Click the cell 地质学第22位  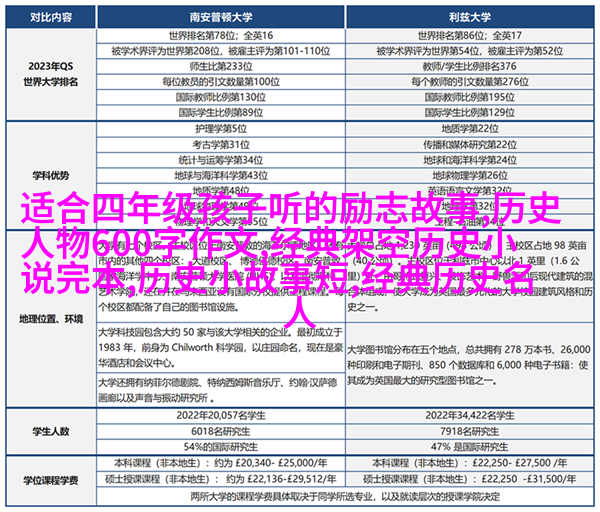tap(470, 129)
